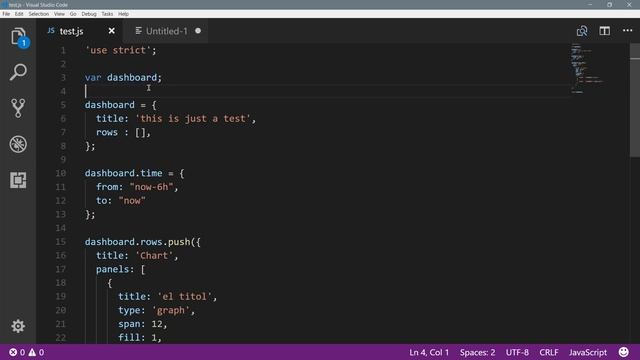Split the editor with the split icon
Screen dimensions: 640x360
pyautogui.click(x=604, y=31)
